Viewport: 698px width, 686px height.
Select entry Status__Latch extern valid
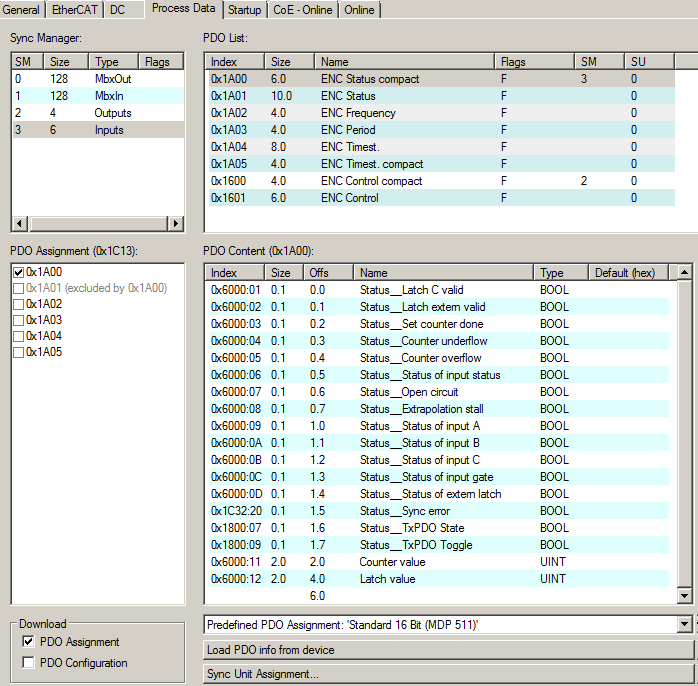coord(439,307)
